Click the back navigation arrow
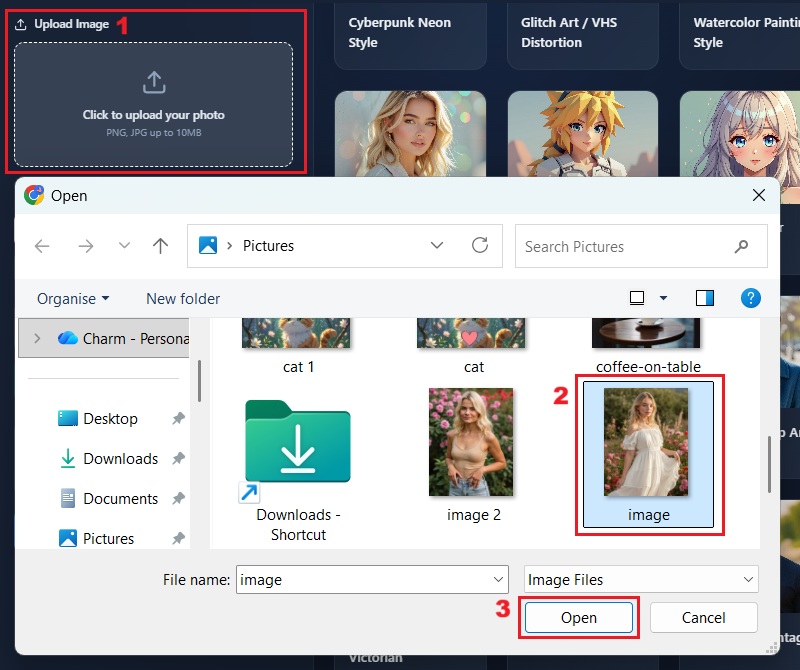 pos(40,246)
